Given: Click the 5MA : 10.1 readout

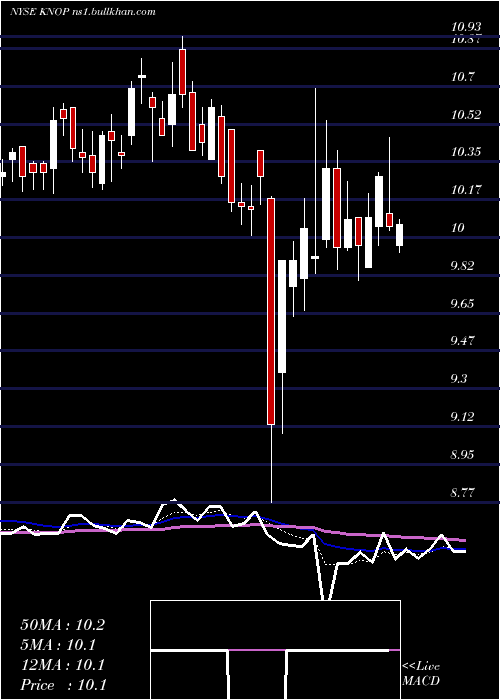Looking at the screenshot, I should 58,645.
